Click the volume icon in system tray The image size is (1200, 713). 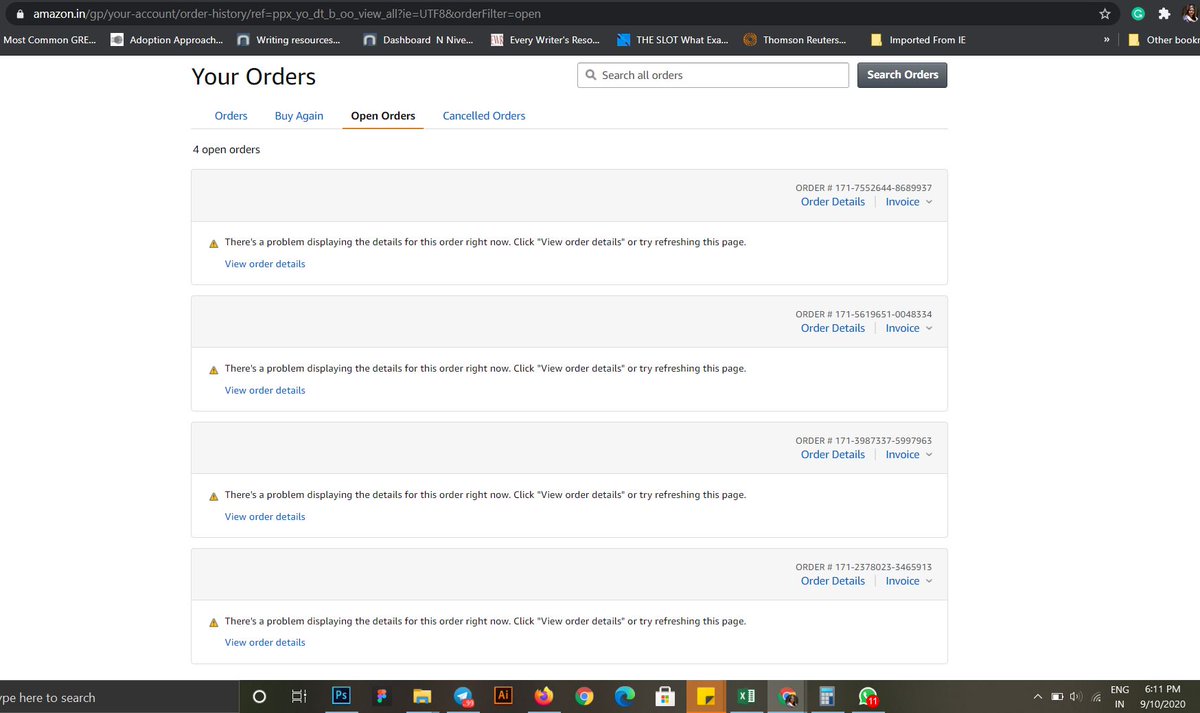tap(1075, 697)
